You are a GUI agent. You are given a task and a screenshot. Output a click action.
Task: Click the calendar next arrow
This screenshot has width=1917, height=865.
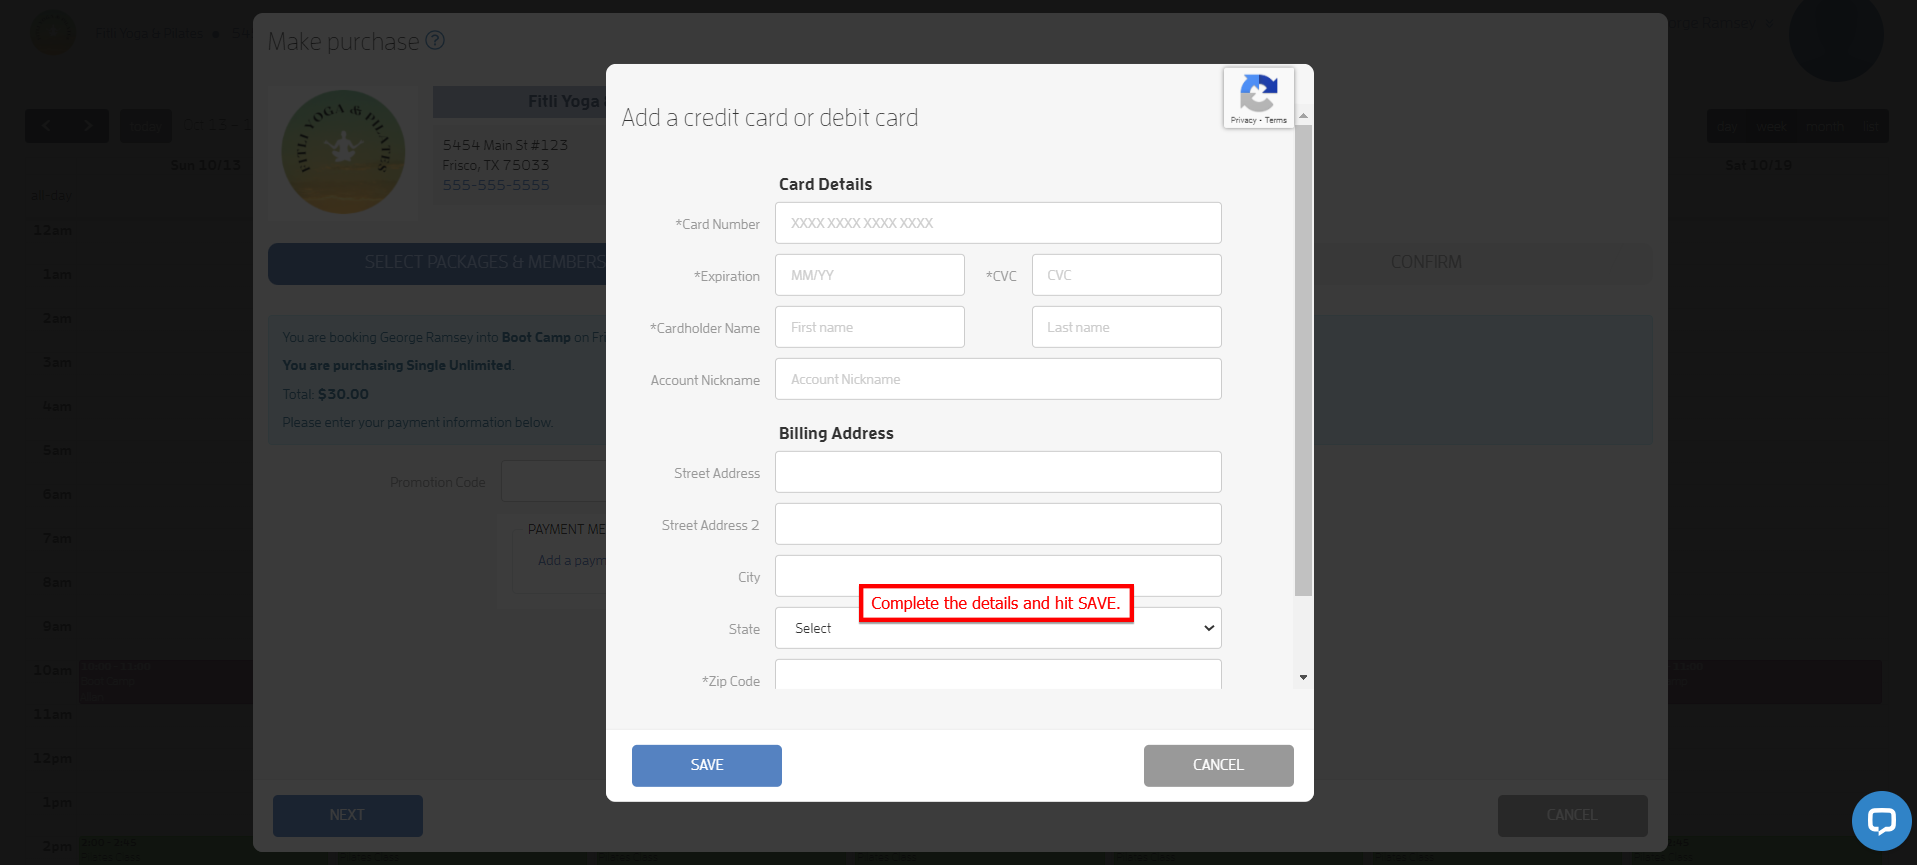tap(88, 126)
